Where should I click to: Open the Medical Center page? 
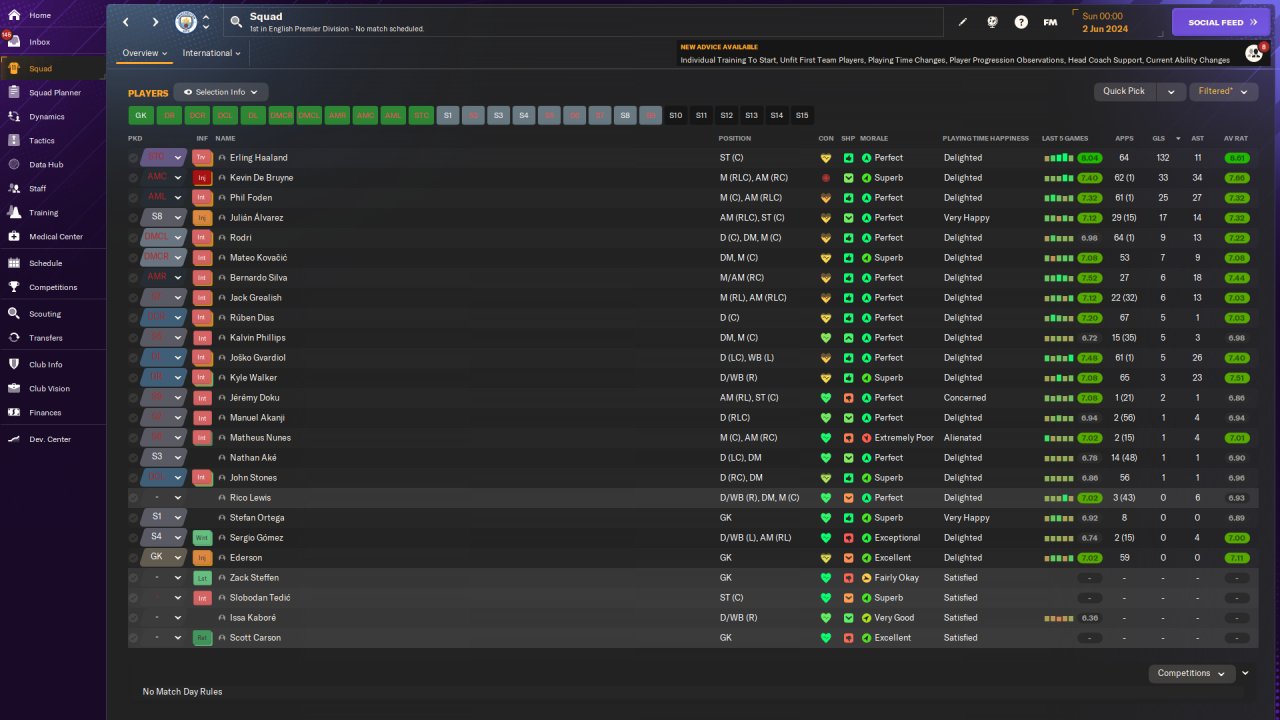click(x=56, y=237)
